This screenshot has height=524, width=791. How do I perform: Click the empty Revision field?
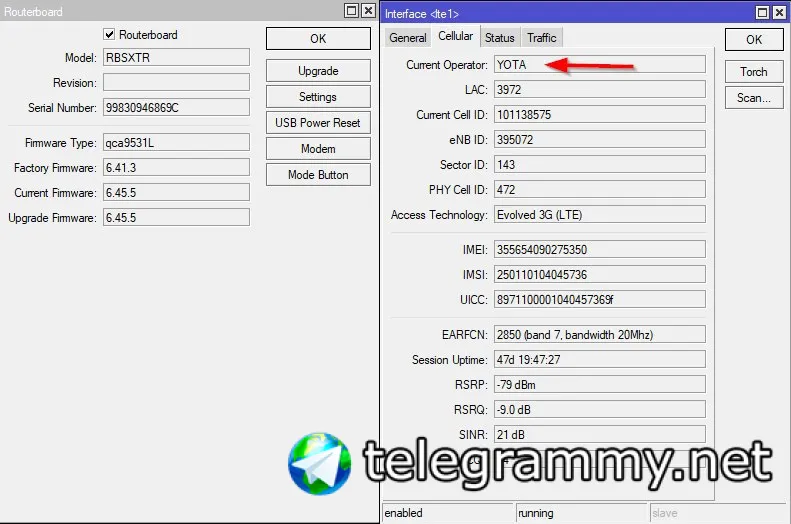177,82
